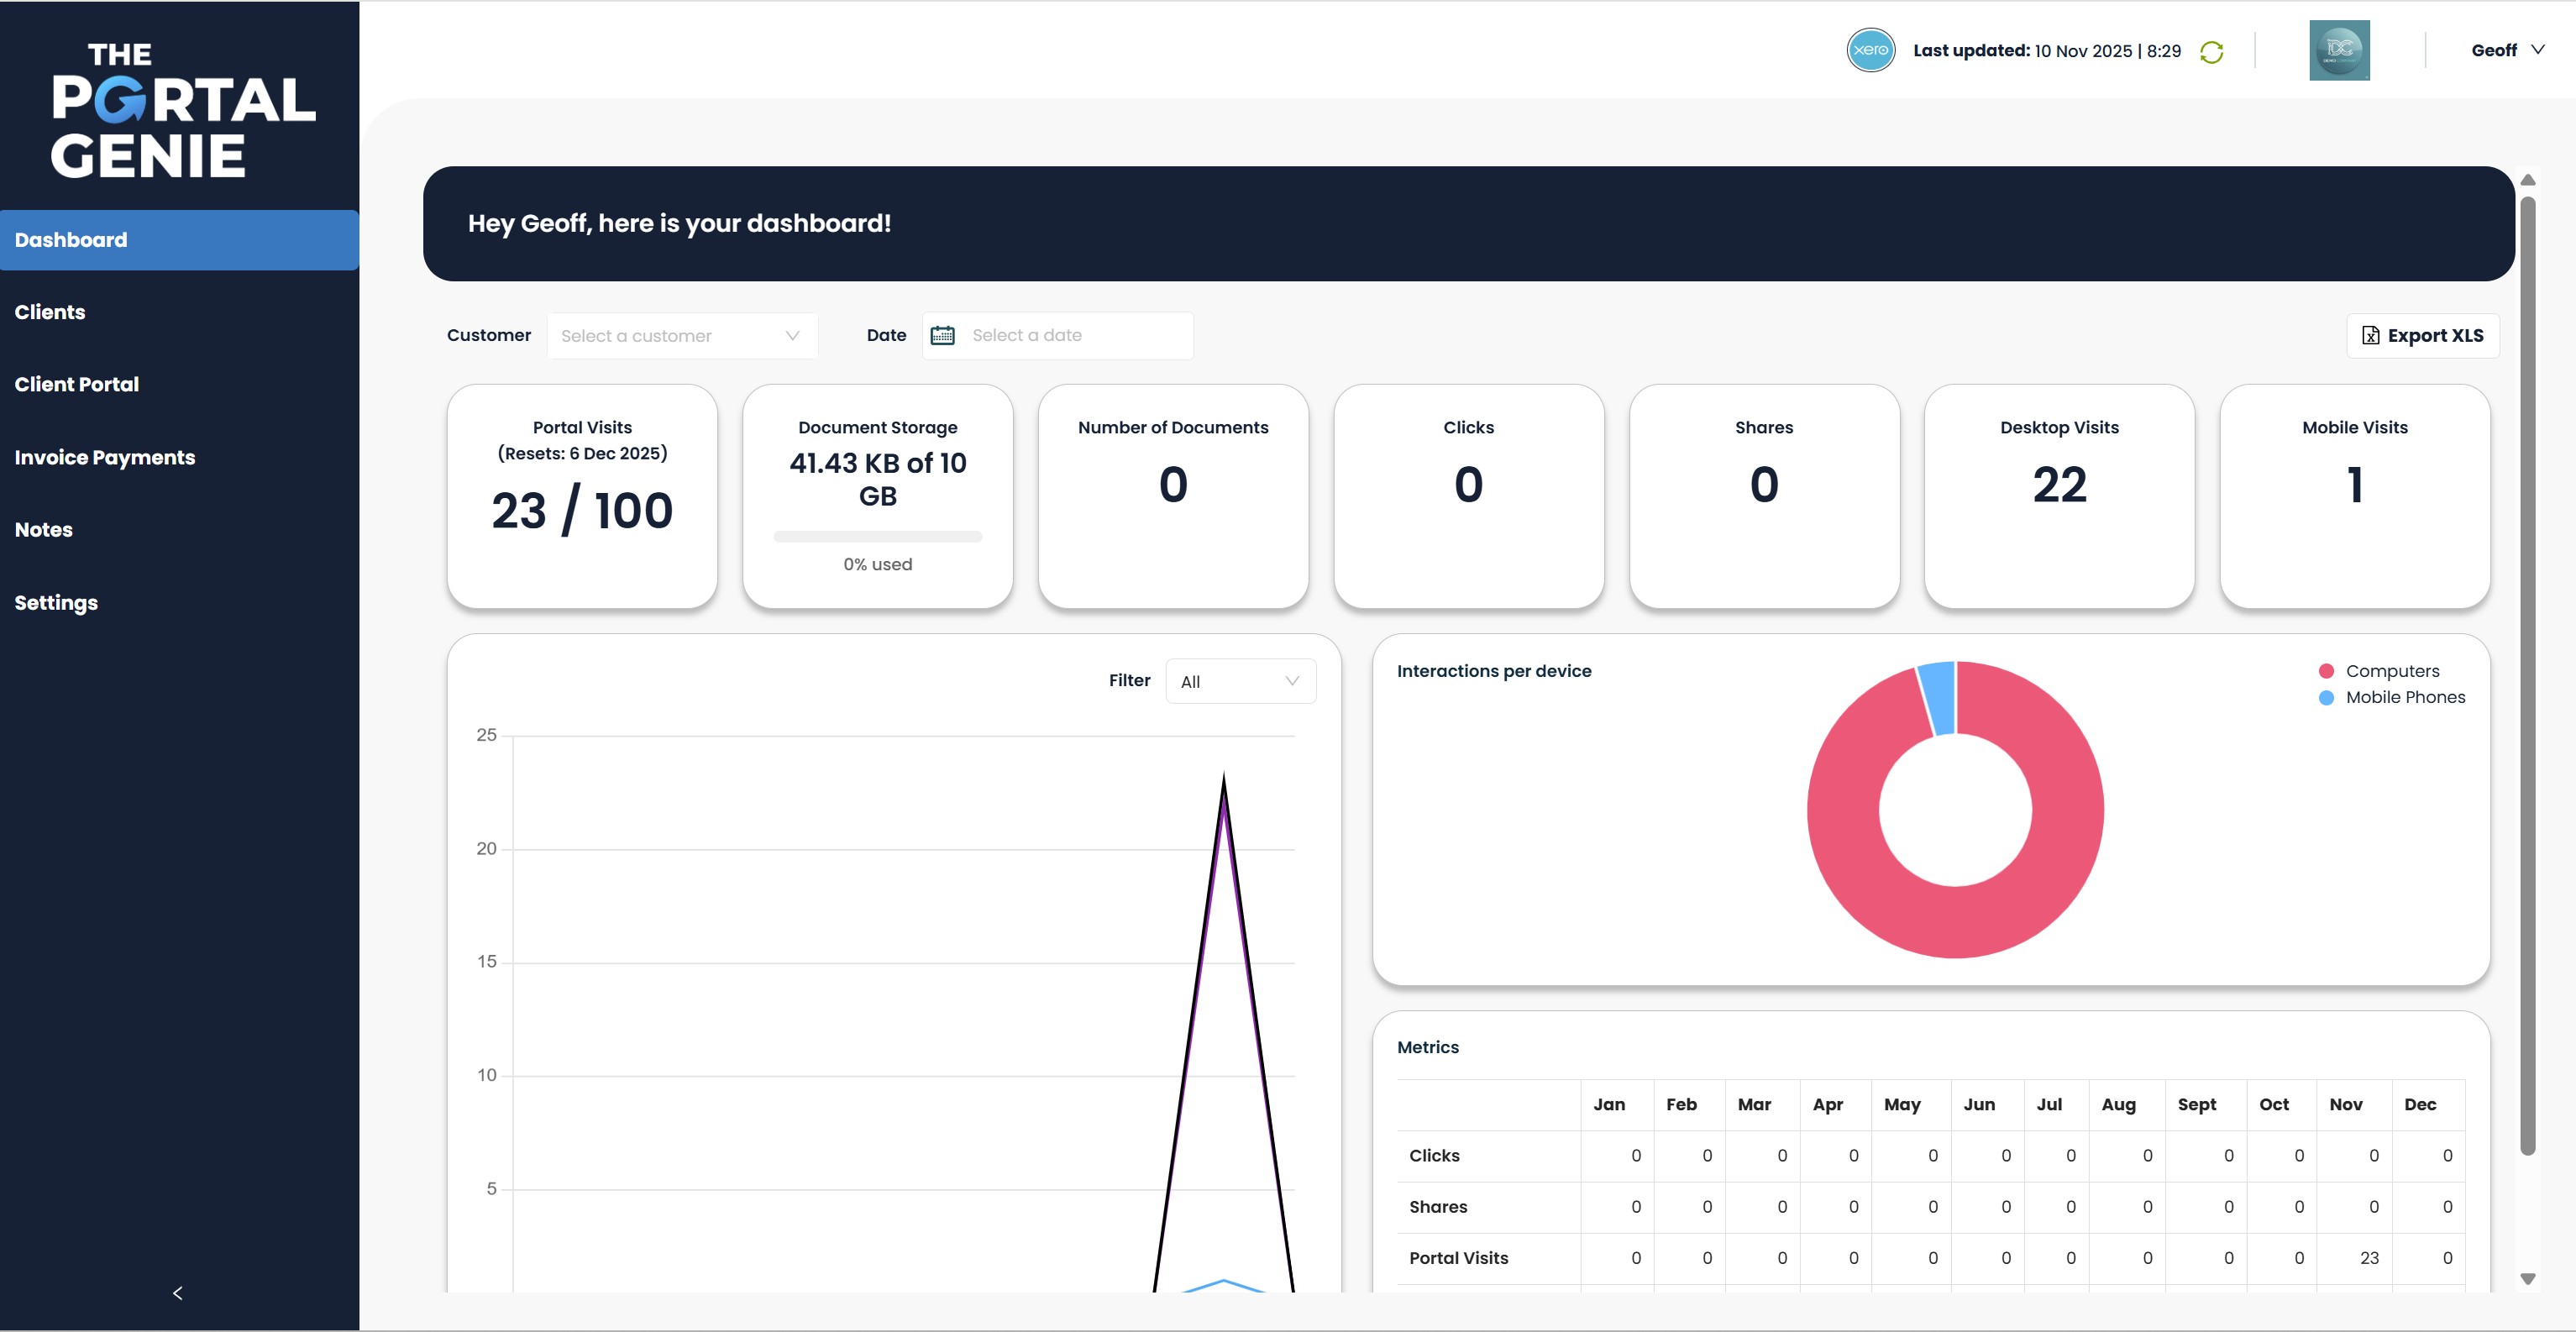Collapse the sidebar using the chevron
2576x1332 pixels.
pos(178,1292)
